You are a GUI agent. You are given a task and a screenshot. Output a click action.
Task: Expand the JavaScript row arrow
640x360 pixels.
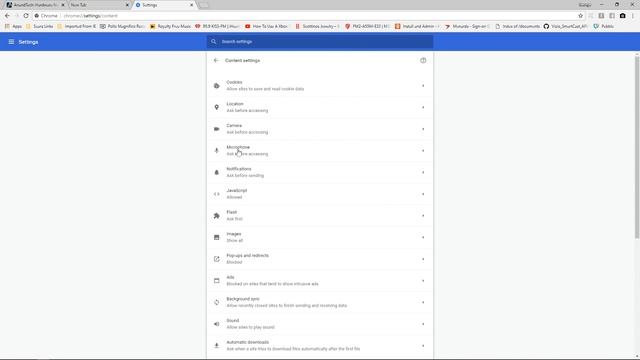click(x=423, y=194)
